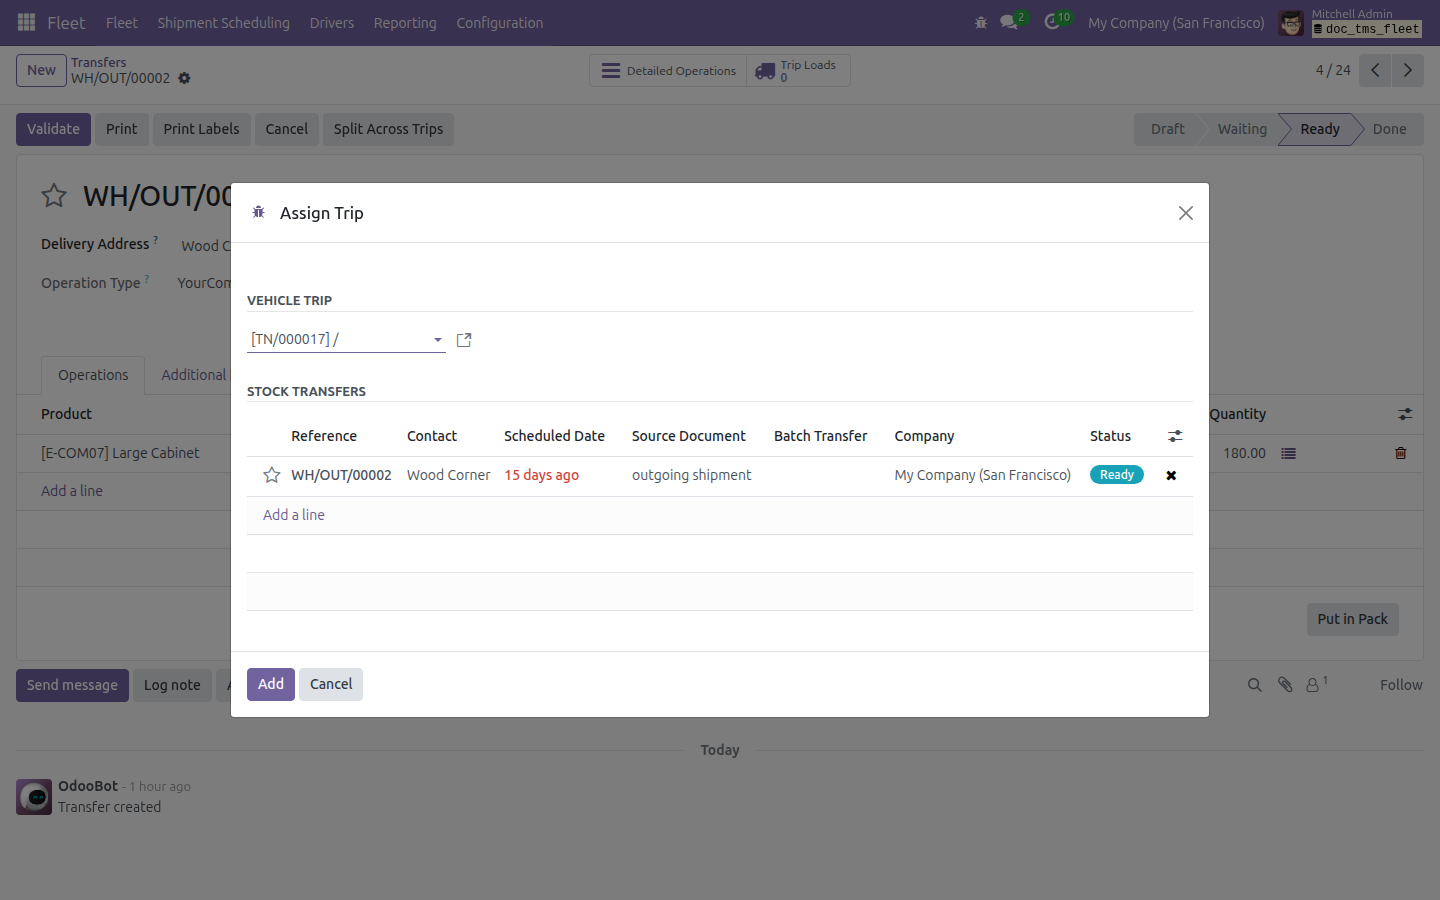Click Mitchell Admin user avatar
Viewport: 1440px width, 900px height.
tap(1291, 22)
